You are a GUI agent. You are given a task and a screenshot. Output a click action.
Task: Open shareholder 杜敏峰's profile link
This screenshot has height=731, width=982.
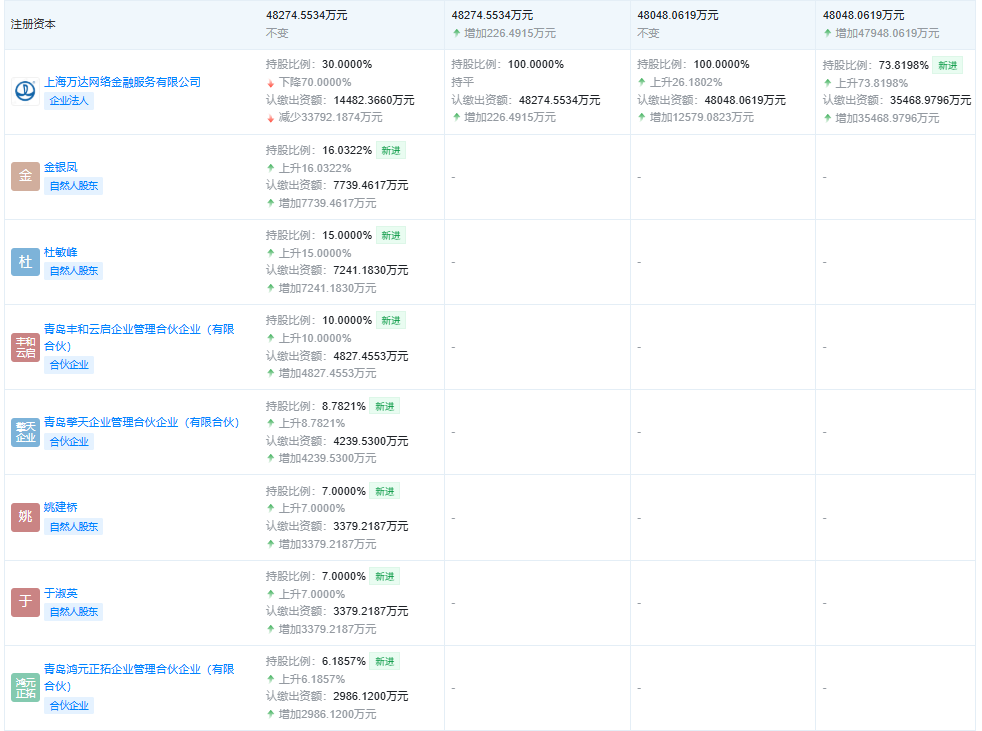(61, 252)
